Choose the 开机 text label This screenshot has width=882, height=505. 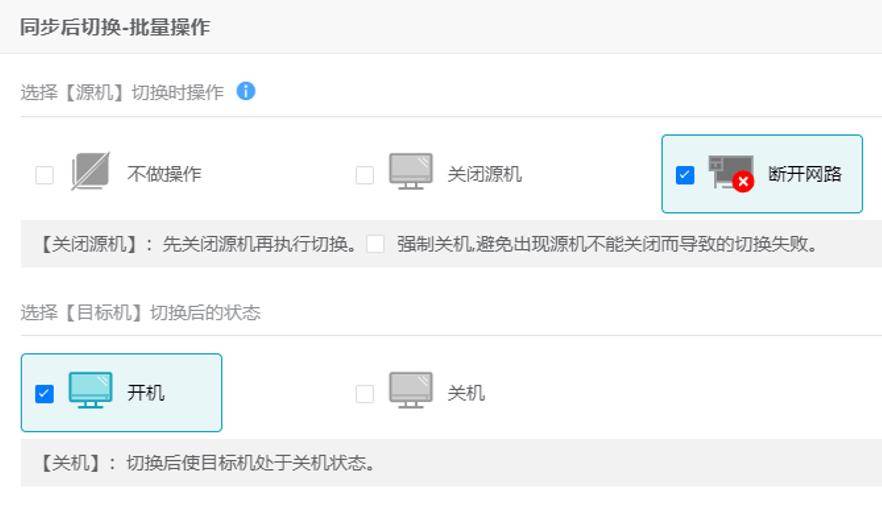pyautogui.click(x=146, y=393)
